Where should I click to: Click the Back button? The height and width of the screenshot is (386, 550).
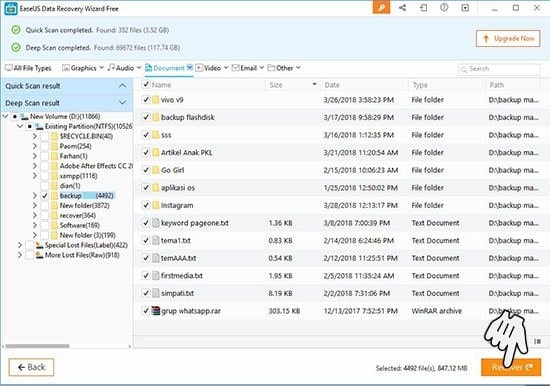click(x=31, y=367)
